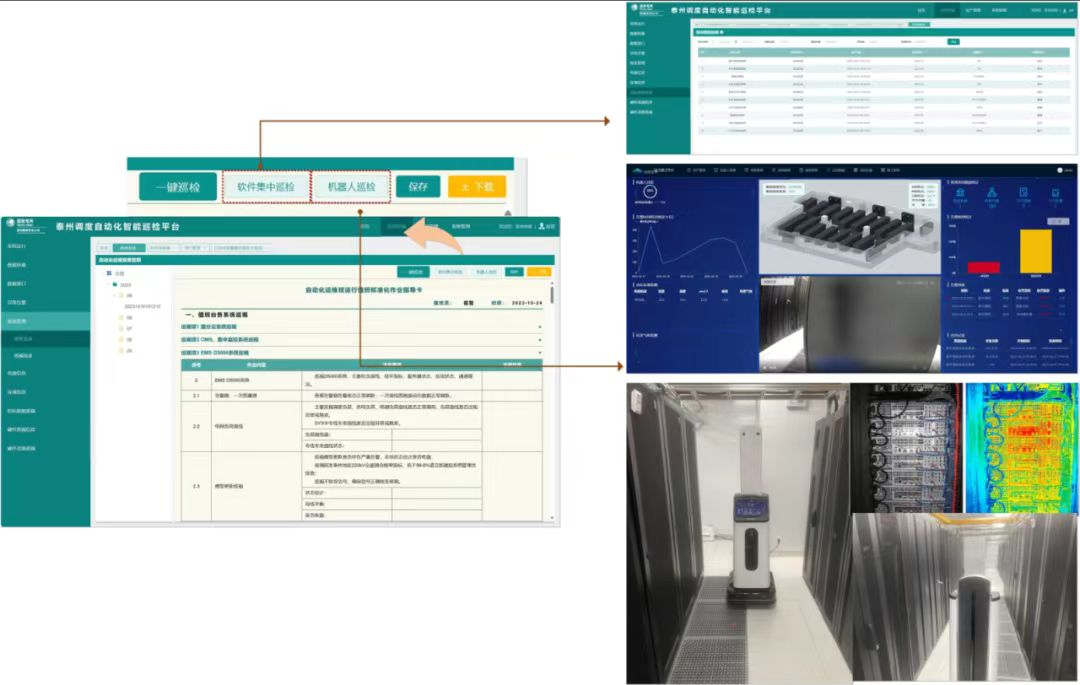
Task: Select the highlighted sidebar item in top-right window
Action: (658, 92)
